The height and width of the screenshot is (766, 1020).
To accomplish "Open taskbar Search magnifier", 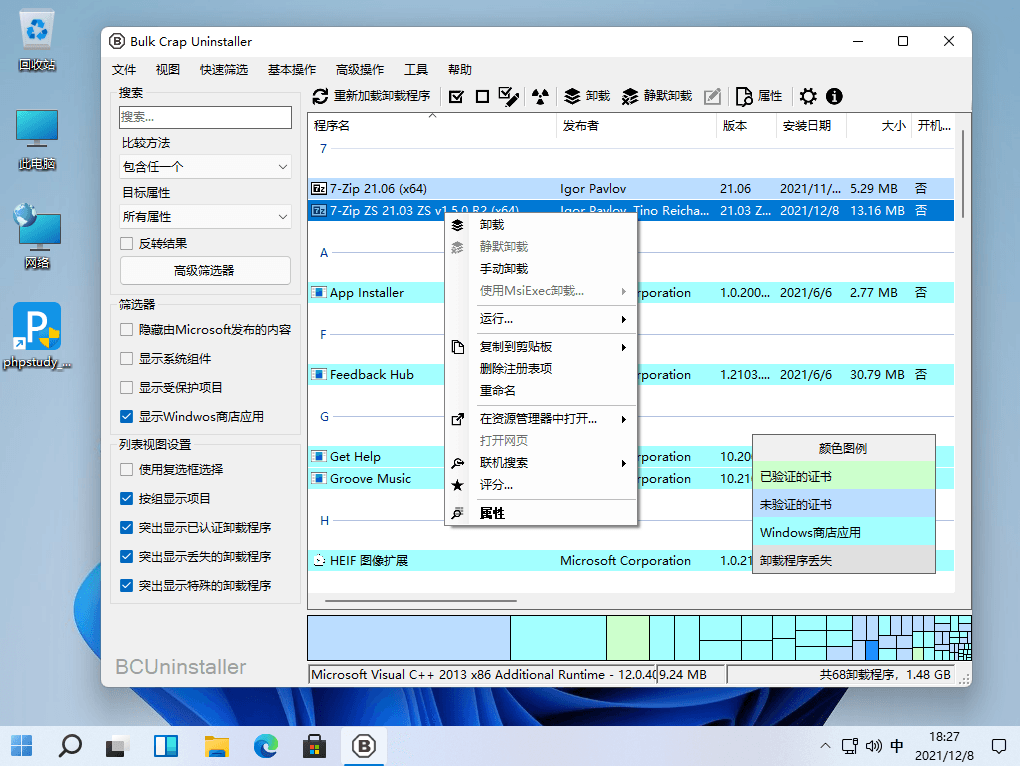I will pos(70,746).
